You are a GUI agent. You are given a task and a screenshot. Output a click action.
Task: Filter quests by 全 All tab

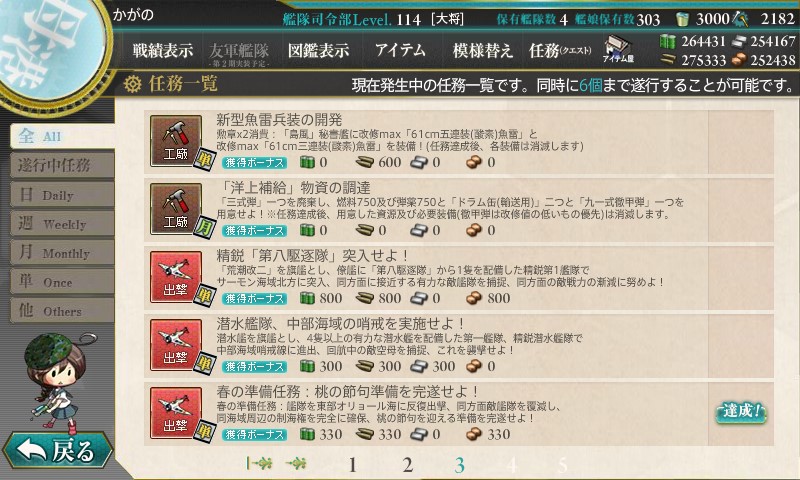62,136
